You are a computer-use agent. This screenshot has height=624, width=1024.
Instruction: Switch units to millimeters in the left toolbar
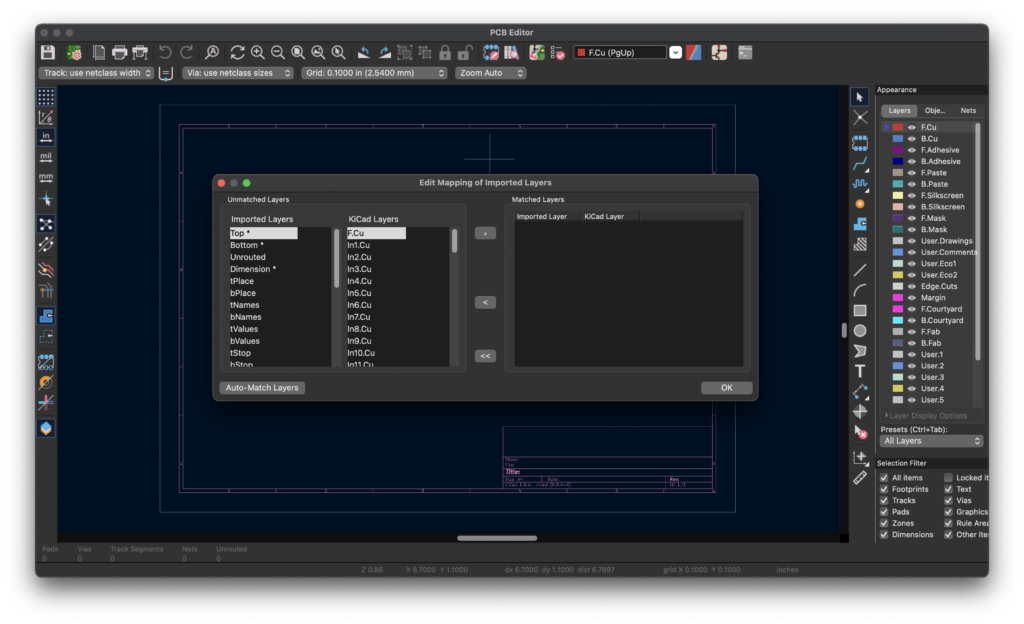click(x=46, y=178)
